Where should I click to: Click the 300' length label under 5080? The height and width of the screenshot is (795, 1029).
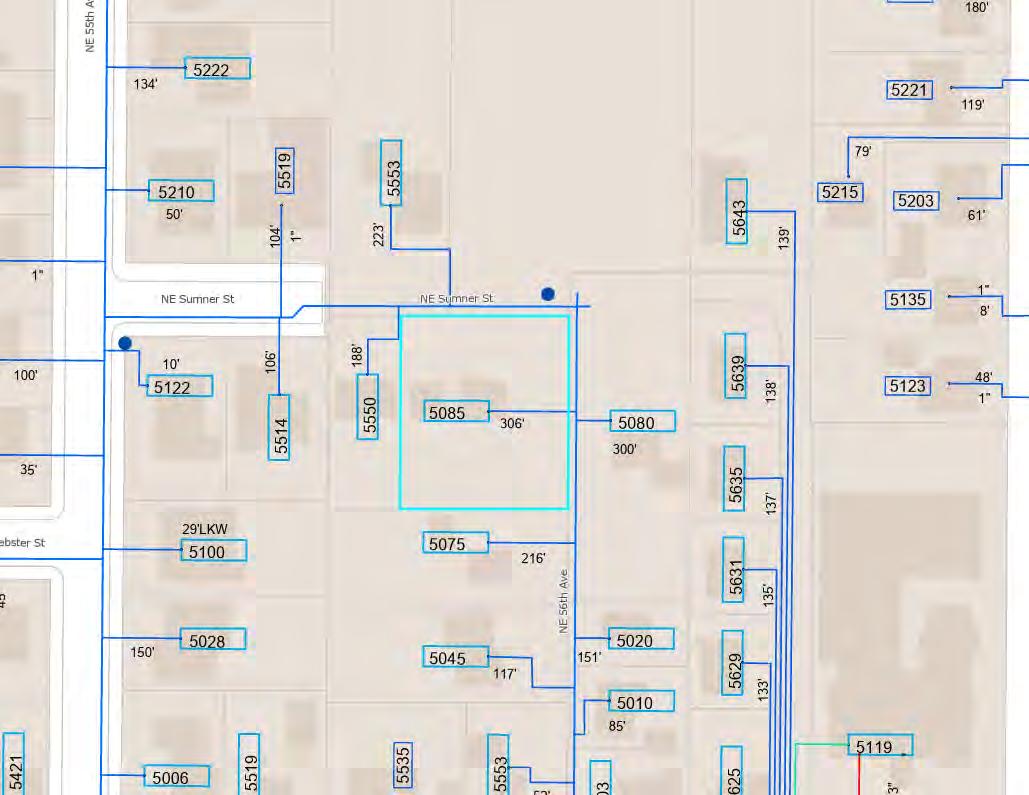(x=624, y=449)
